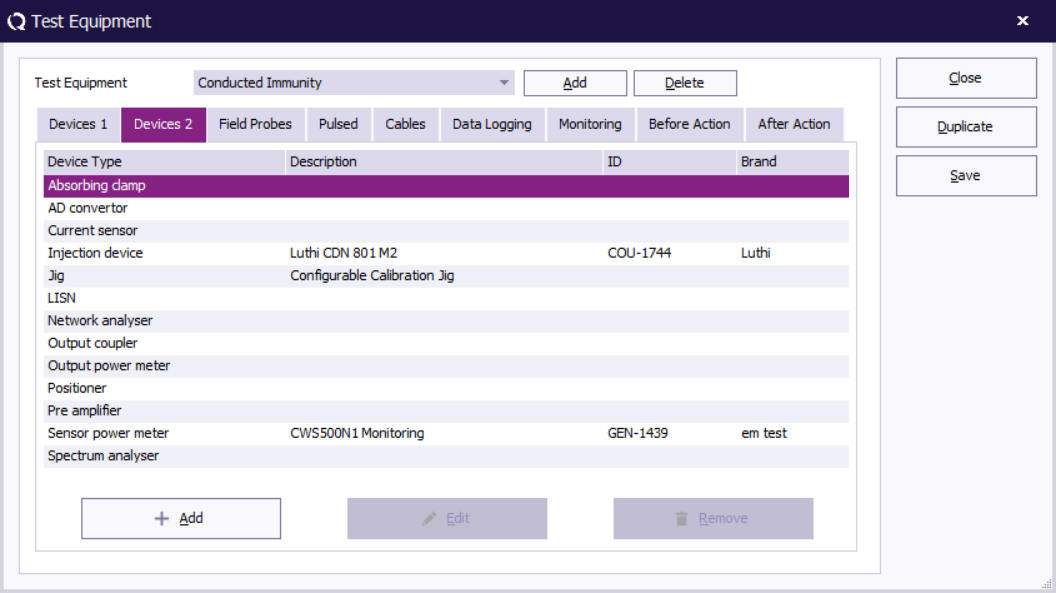Viewport: 1056px width, 593px height.
Task: Select the Output coupler row
Action: click(446, 343)
